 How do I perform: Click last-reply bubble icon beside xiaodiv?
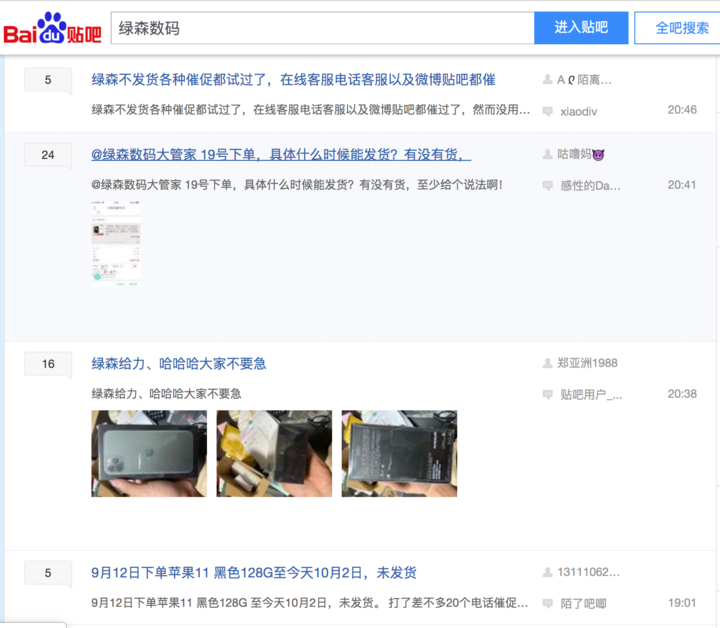(547, 111)
